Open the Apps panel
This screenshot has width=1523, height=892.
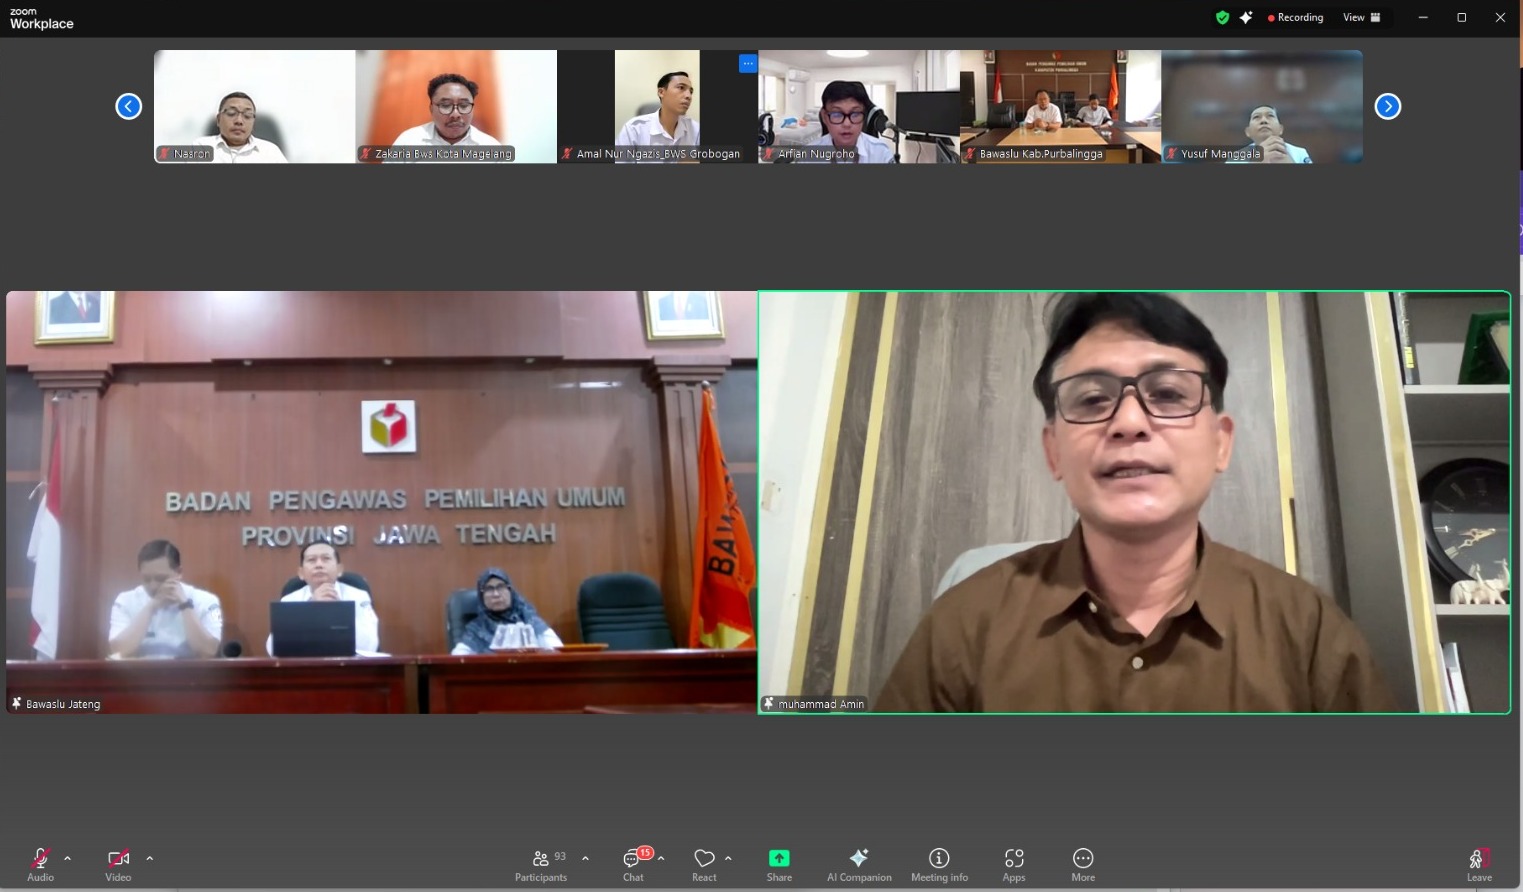click(1013, 864)
